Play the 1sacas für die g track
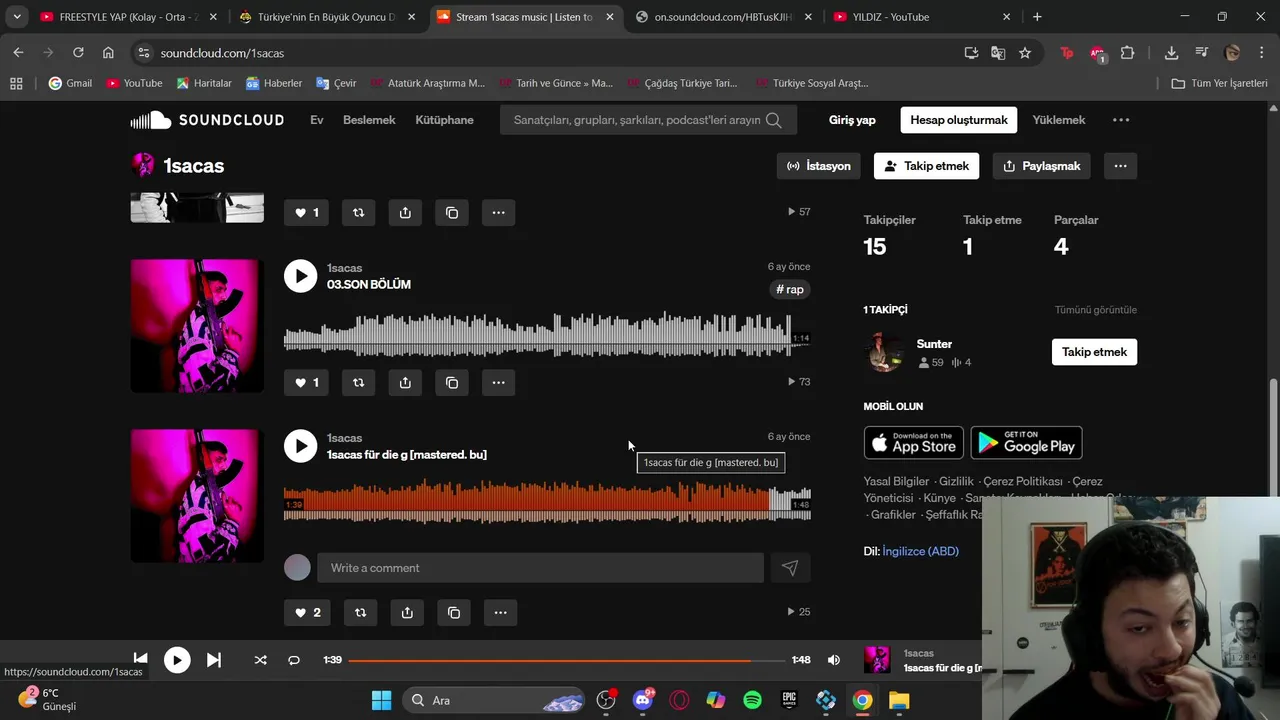Screen dimensions: 1280x720 click(x=300, y=446)
